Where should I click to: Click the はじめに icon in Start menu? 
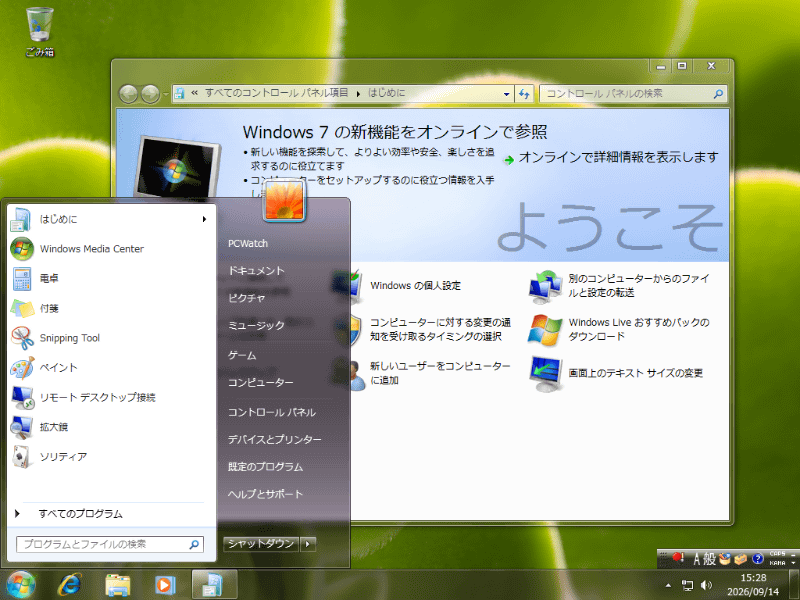[x=21, y=219]
